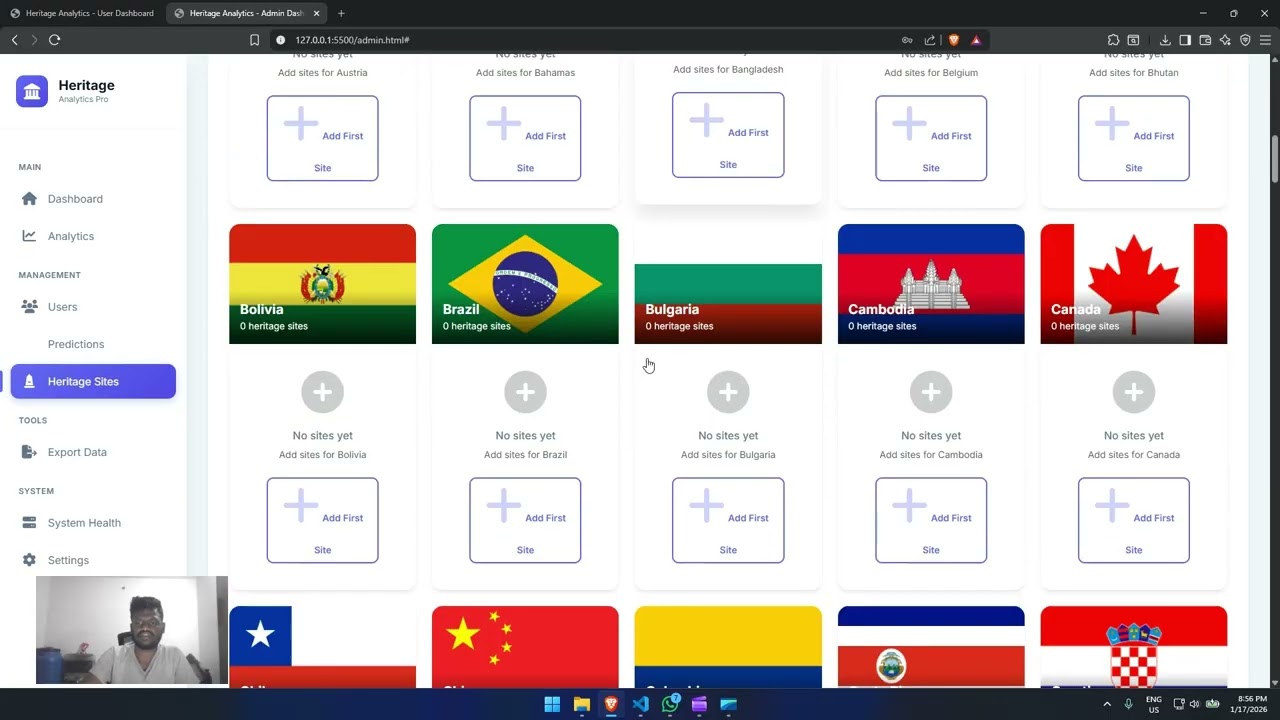
Task: Open Visual Studio Code from taskbar
Action: [x=640, y=704]
